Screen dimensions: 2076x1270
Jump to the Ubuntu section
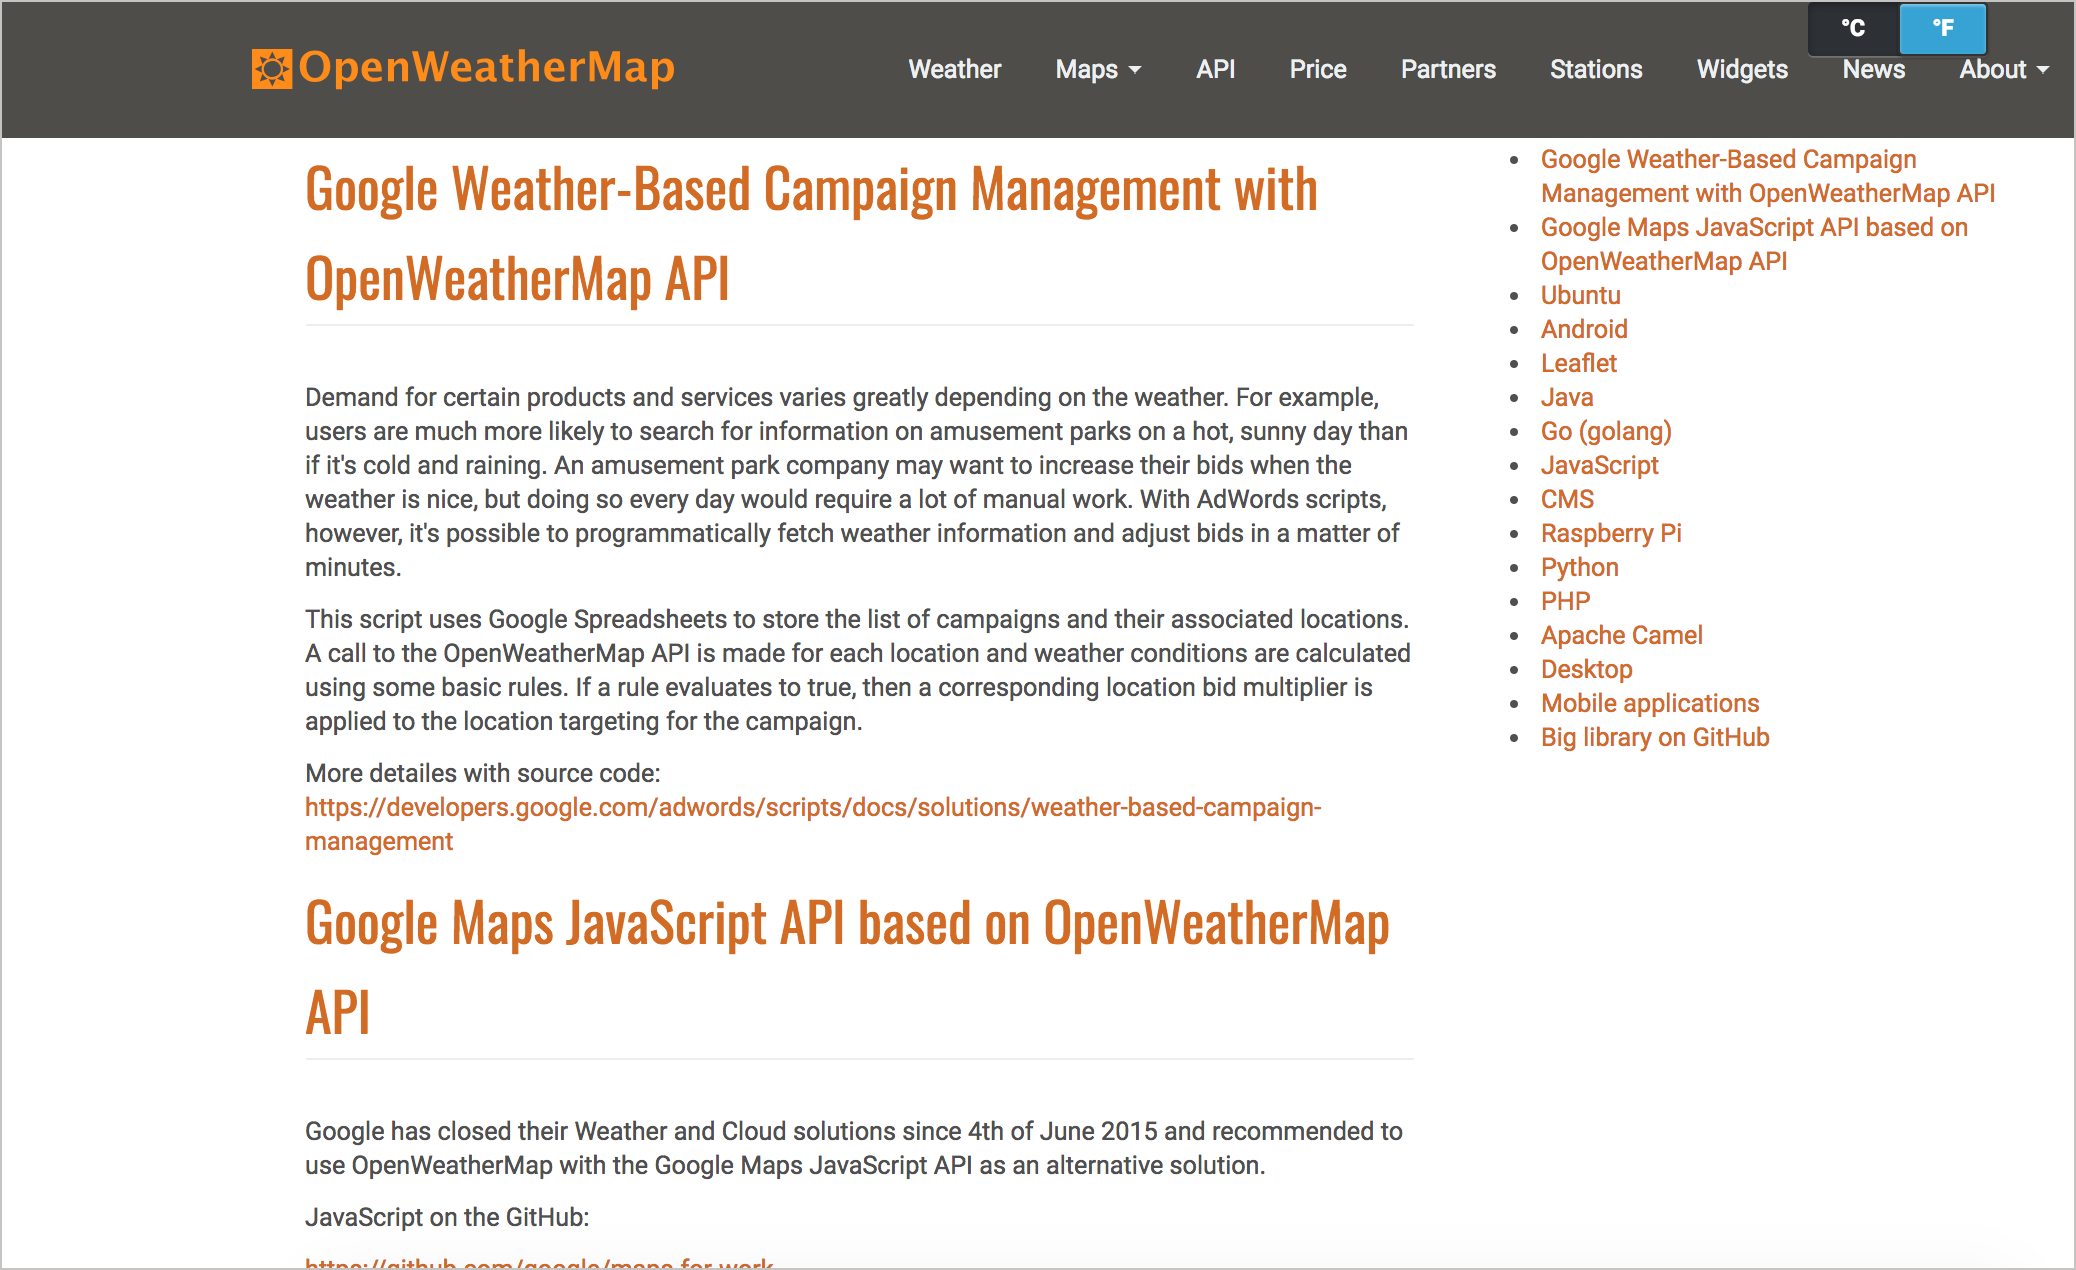[x=1580, y=295]
